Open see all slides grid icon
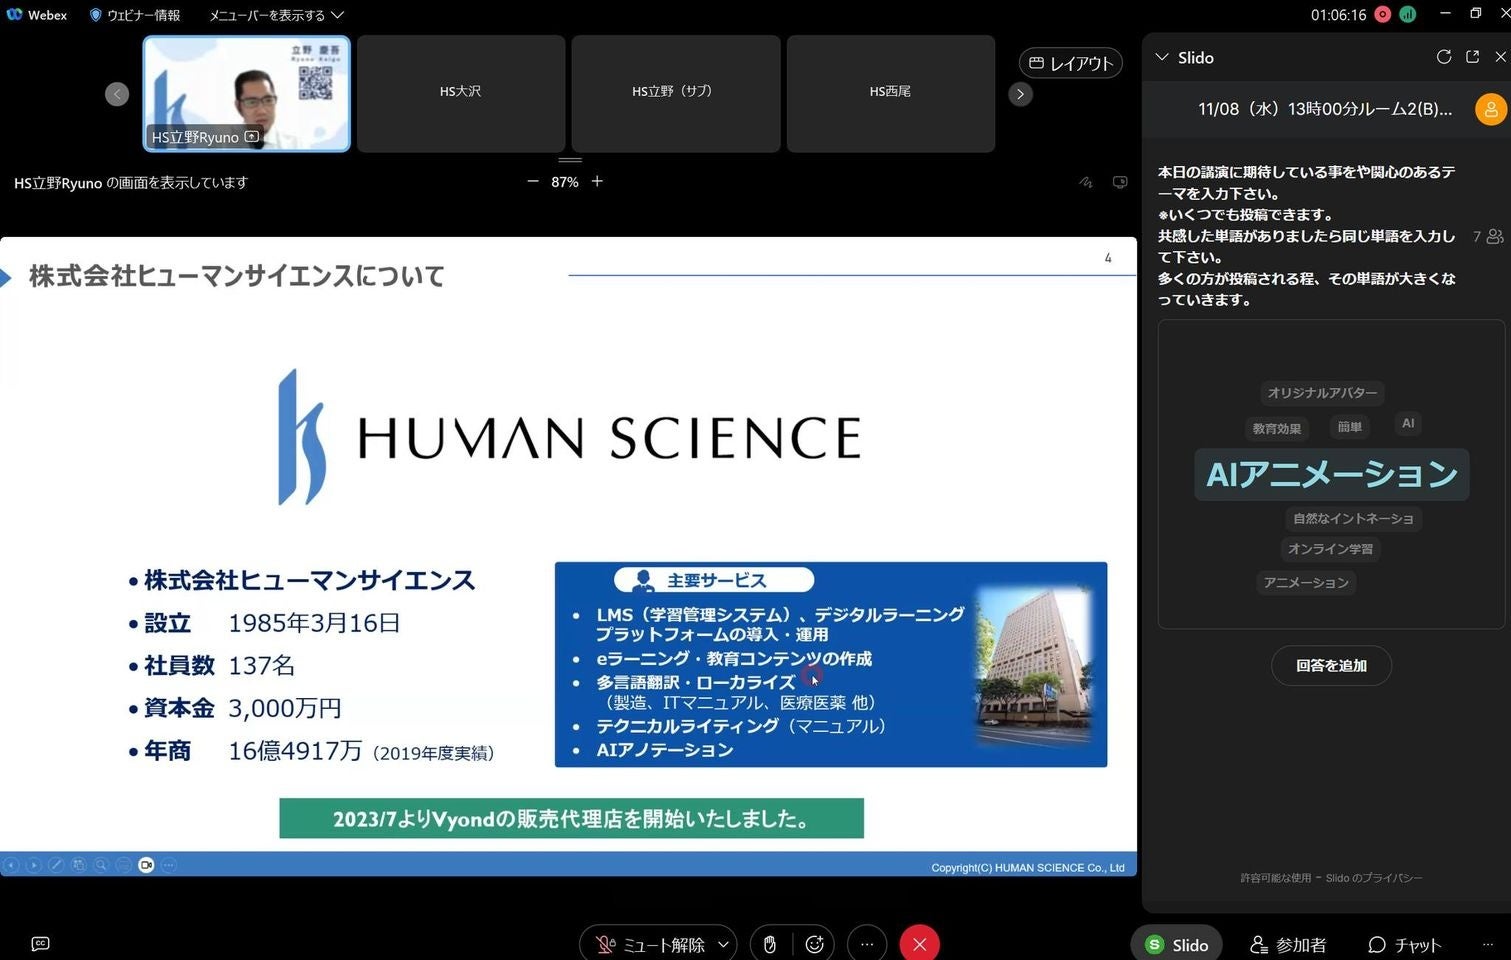1511x960 pixels. coord(79,865)
